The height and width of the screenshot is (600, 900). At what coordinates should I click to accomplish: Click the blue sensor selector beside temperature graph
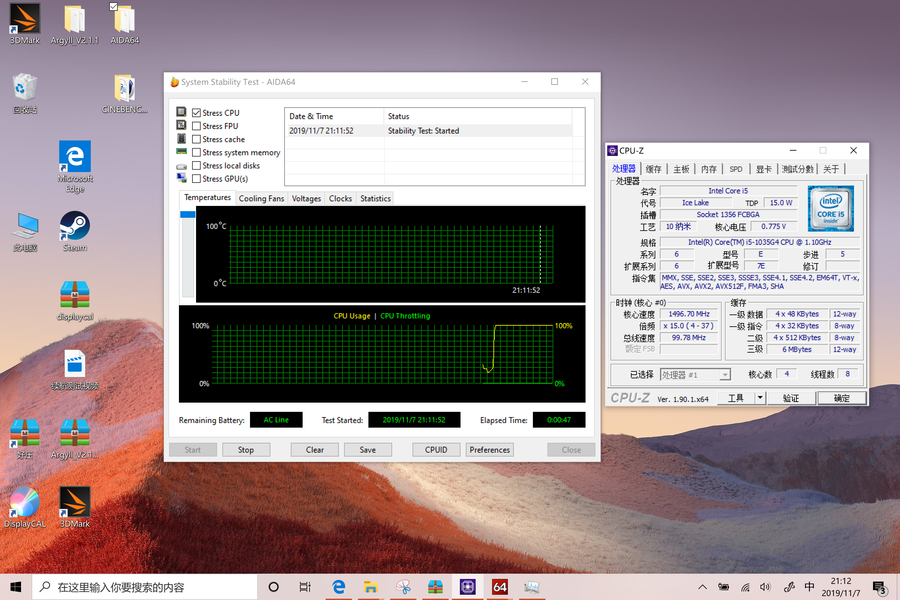coord(188,214)
